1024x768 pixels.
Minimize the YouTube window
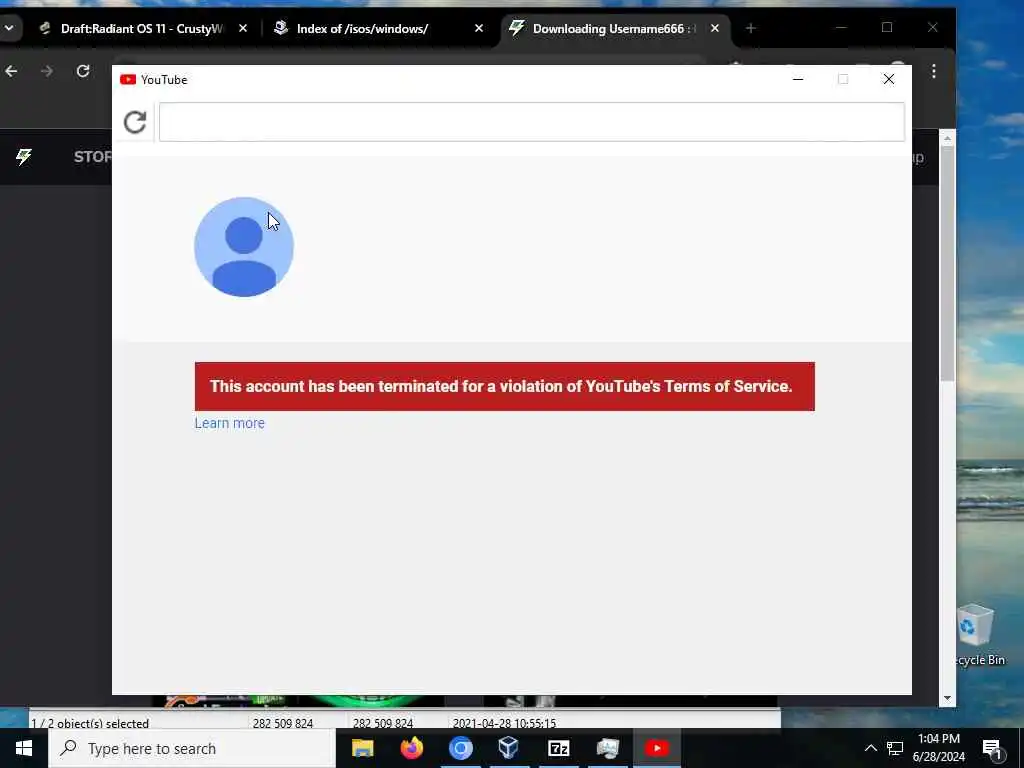tap(798, 79)
